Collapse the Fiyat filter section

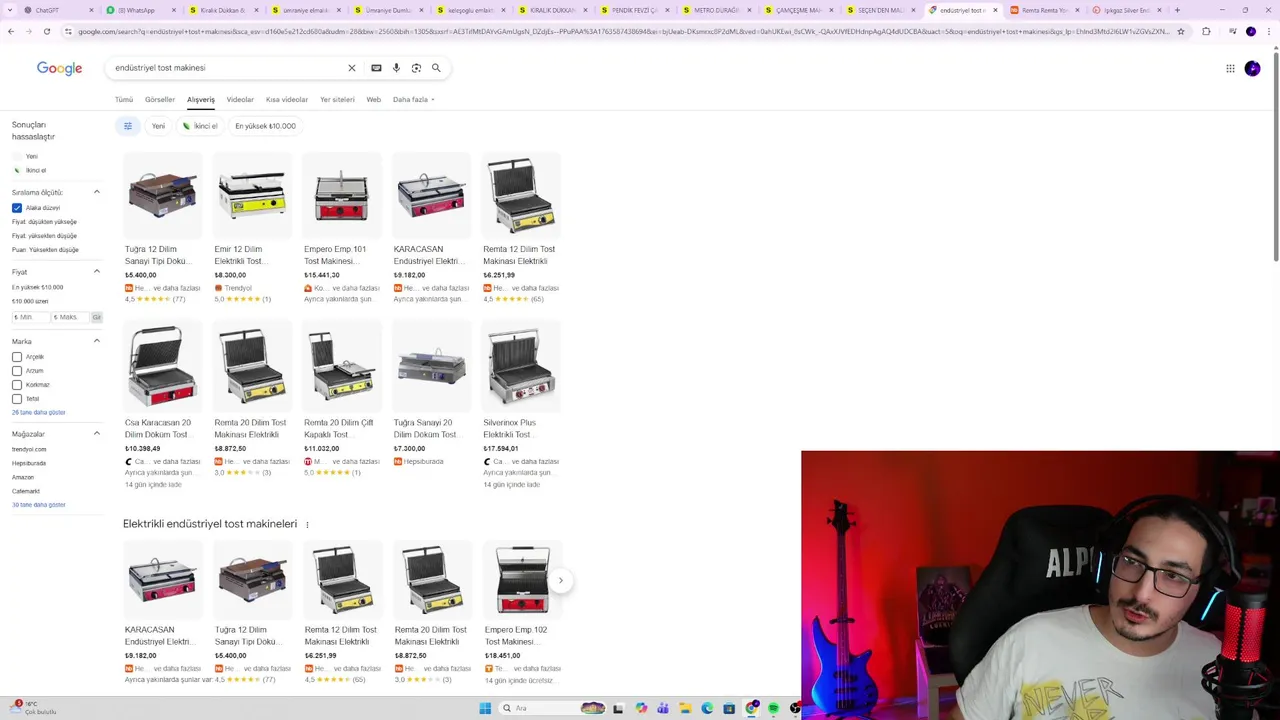click(97, 272)
